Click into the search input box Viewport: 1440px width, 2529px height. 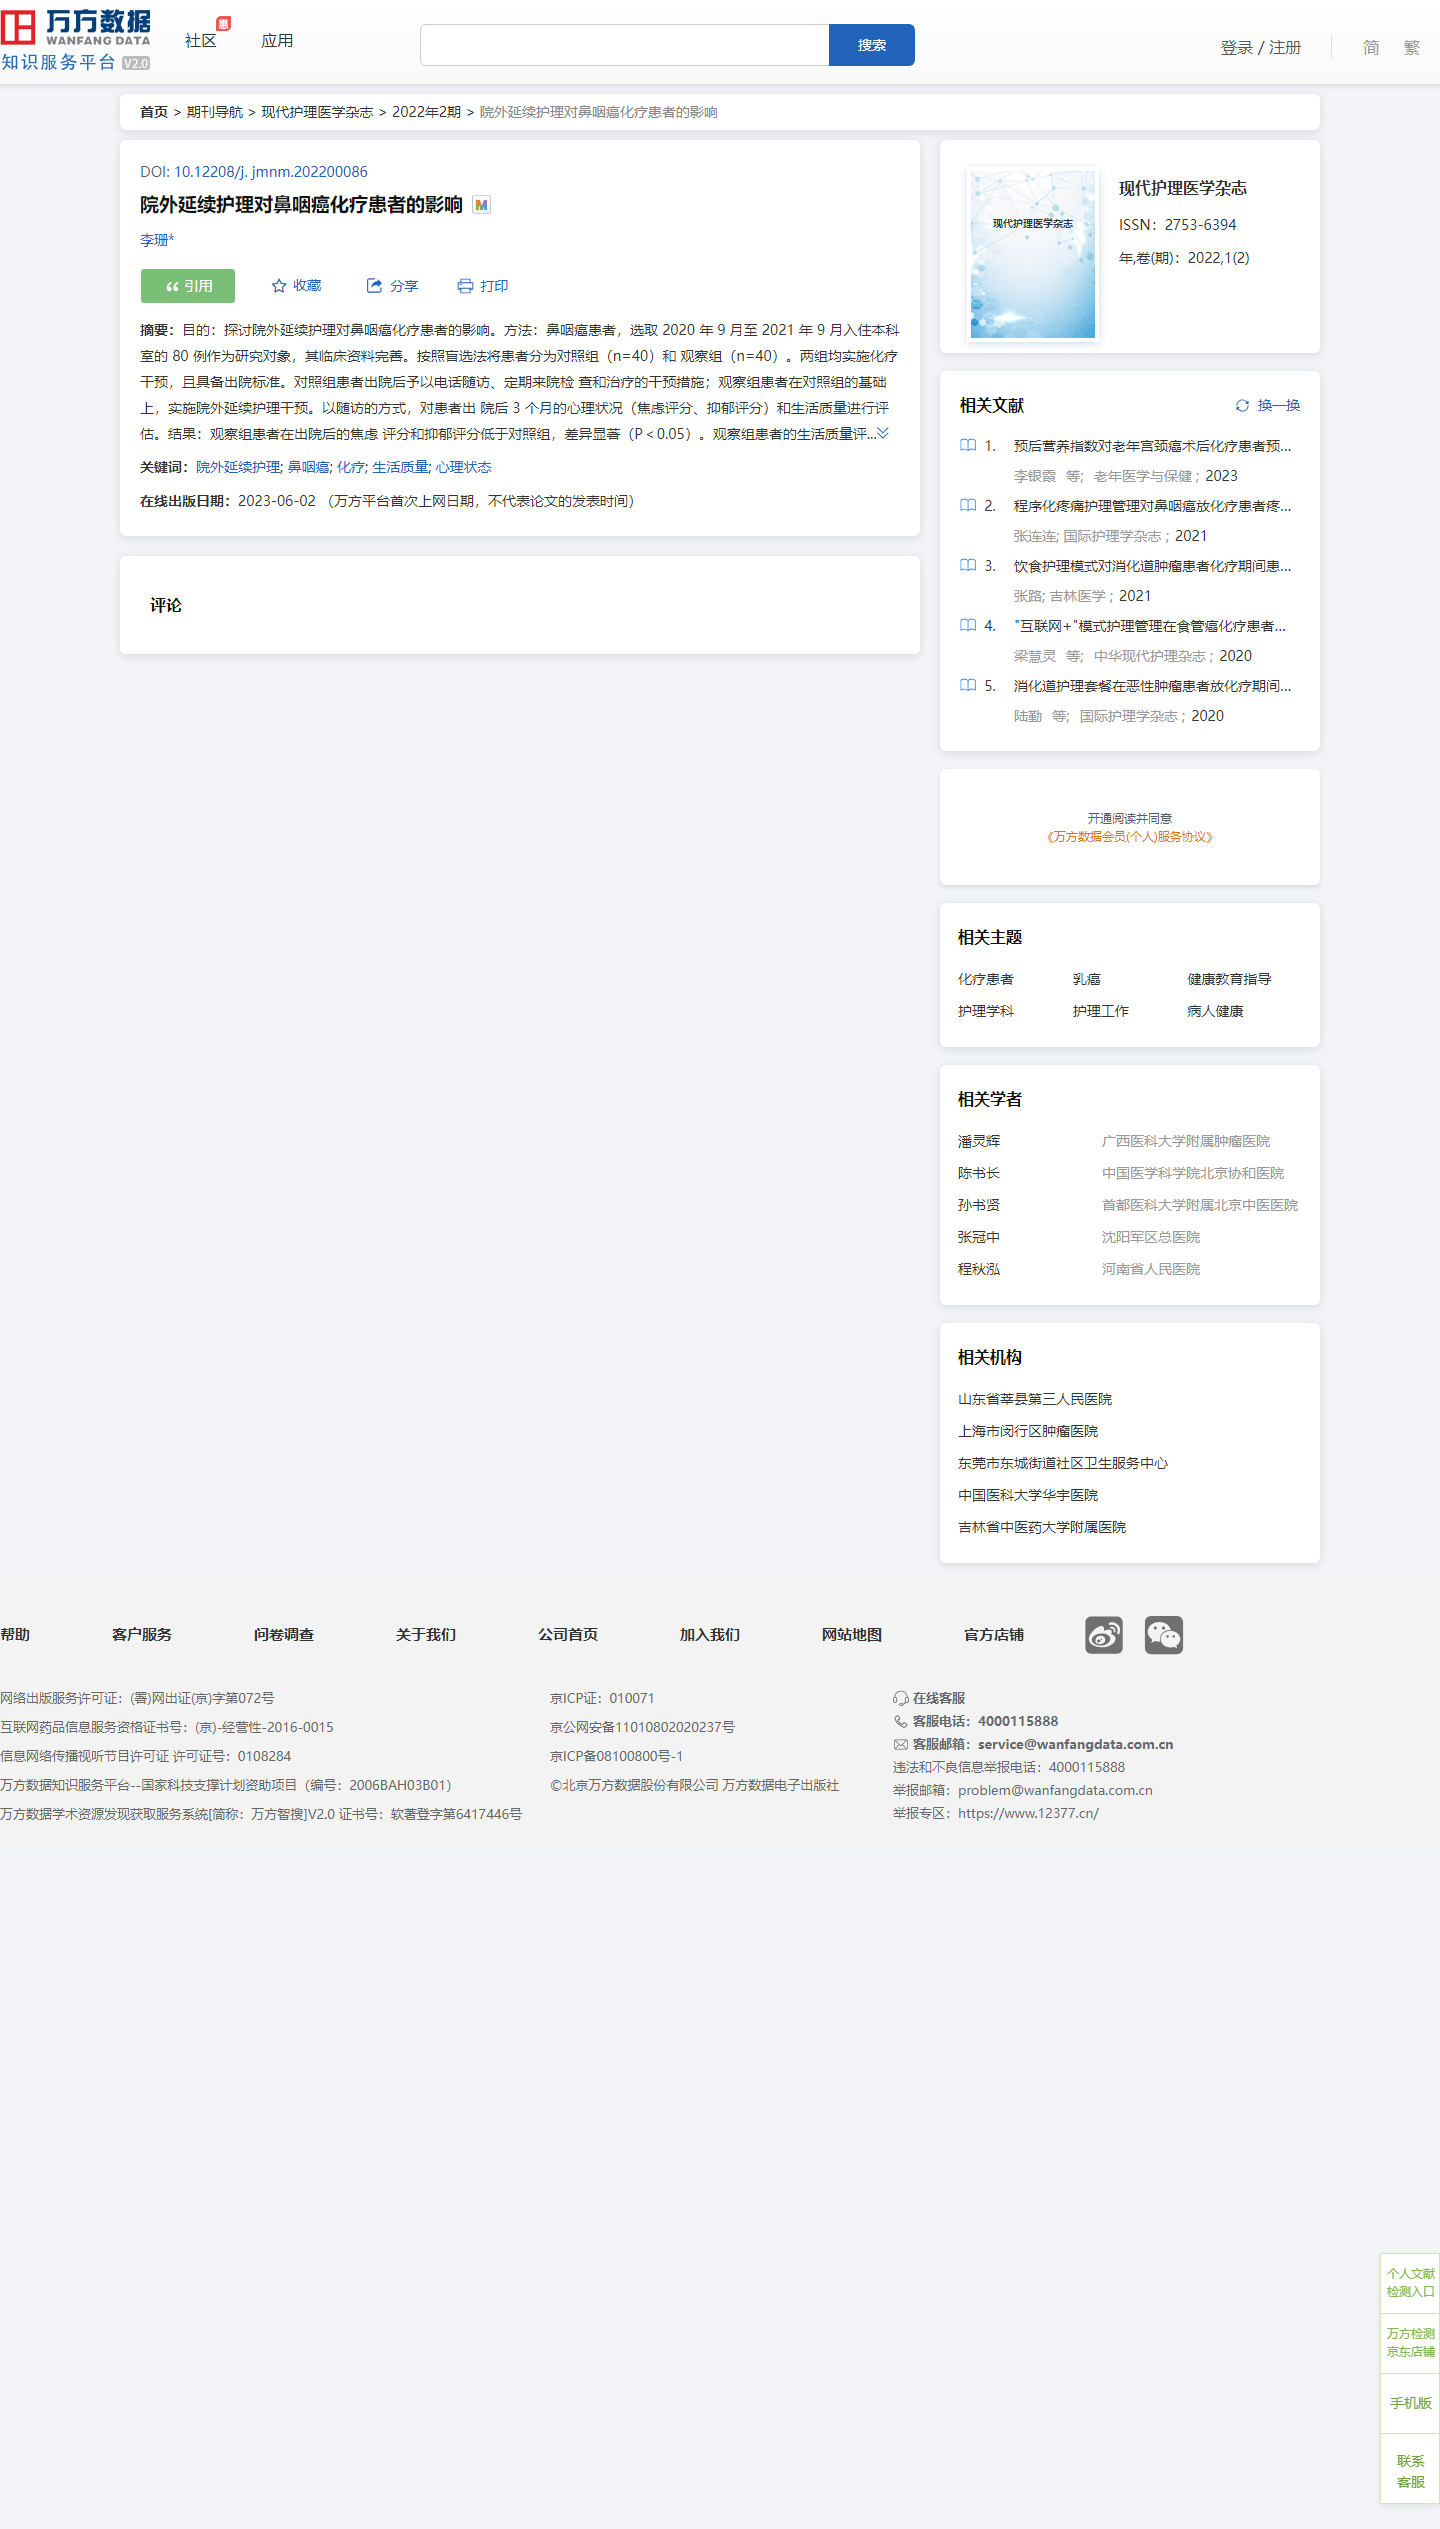click(624, 45)
